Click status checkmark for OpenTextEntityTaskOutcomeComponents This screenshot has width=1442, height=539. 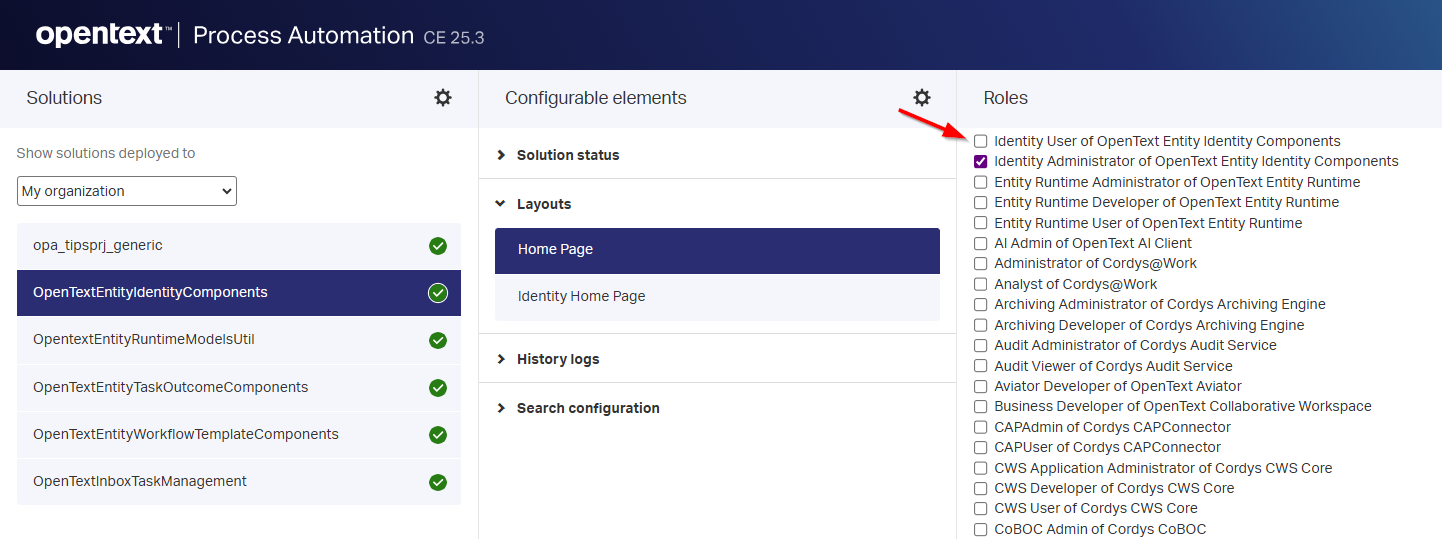[438, 387]
